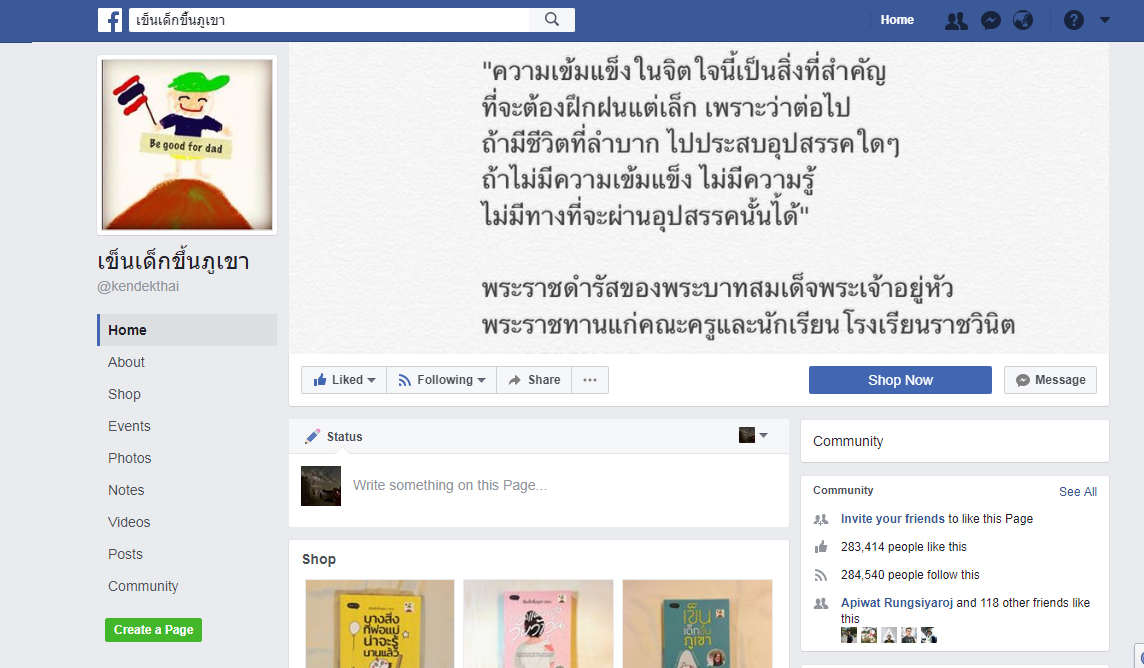Select About in the page sidebar
1144x668 pixels.
point(126,362)
